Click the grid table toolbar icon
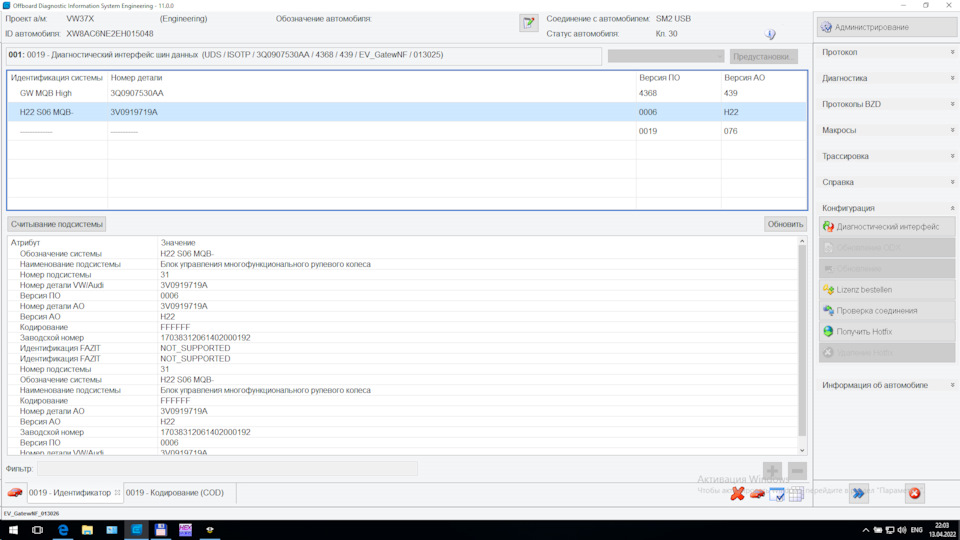960x540 pixels. point(796,494)
